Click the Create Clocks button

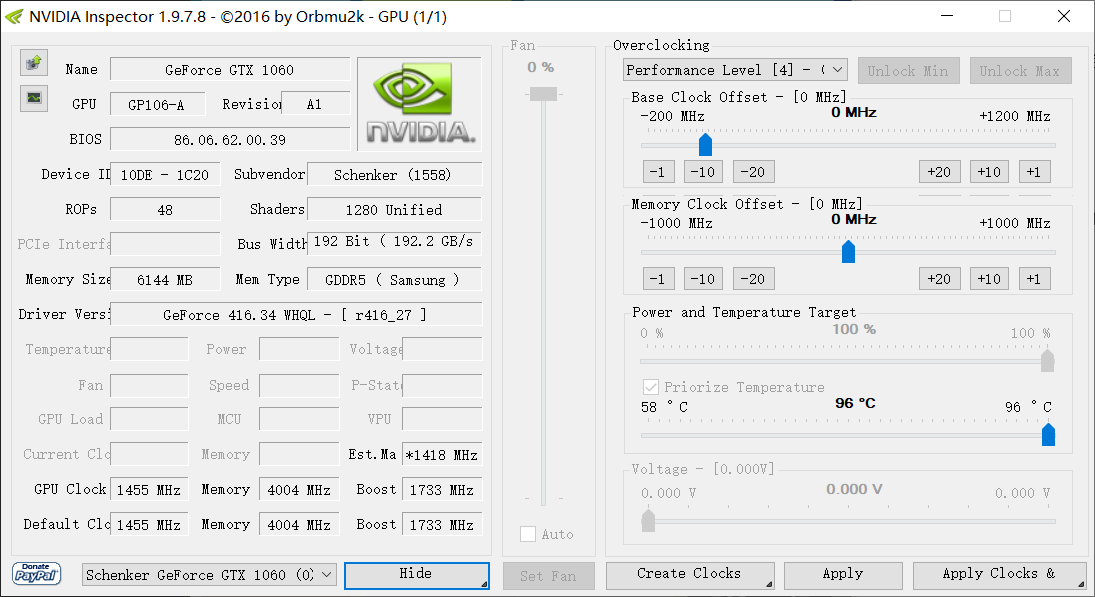(690, 574)
